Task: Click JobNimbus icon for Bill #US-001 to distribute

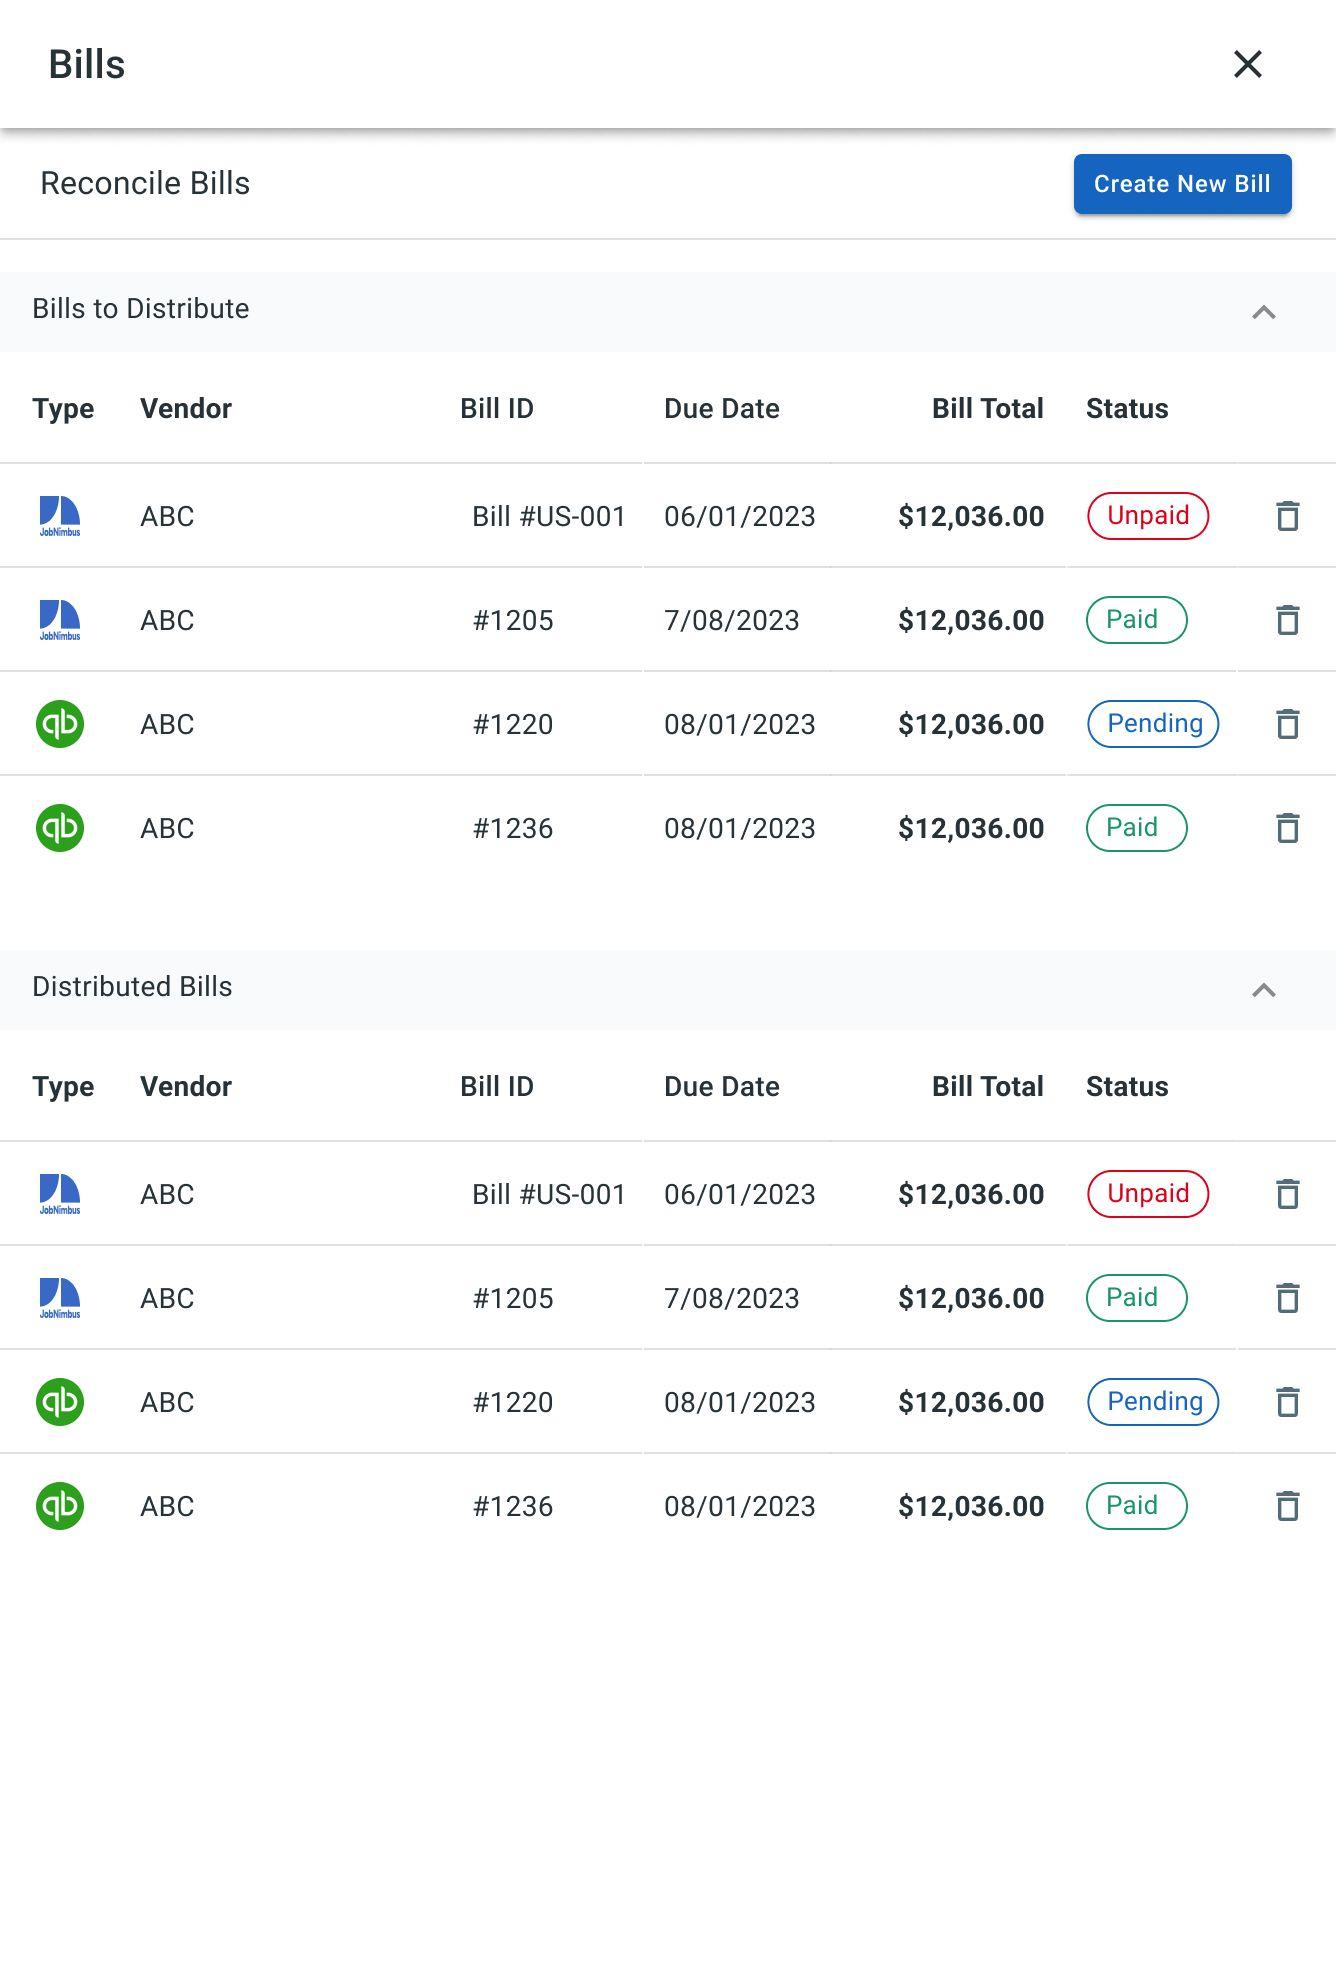Action: click(x=60, y=516)
